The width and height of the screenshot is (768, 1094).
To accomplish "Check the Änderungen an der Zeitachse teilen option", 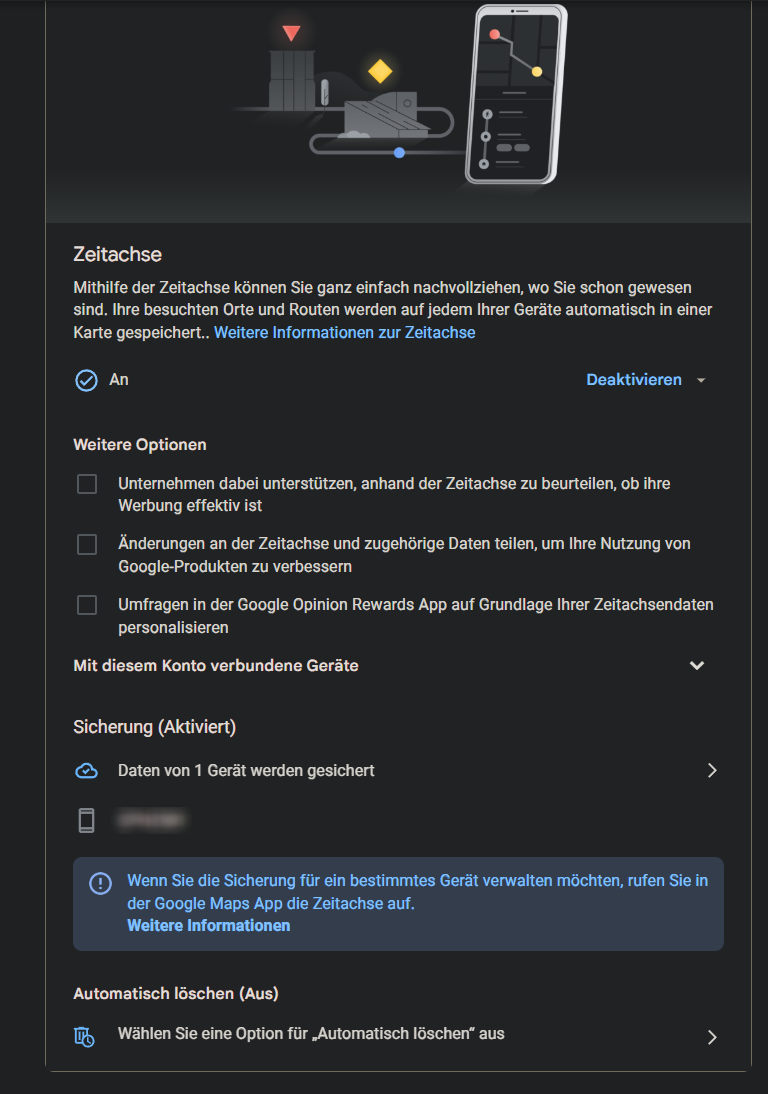I will click(x=87, y=544).
